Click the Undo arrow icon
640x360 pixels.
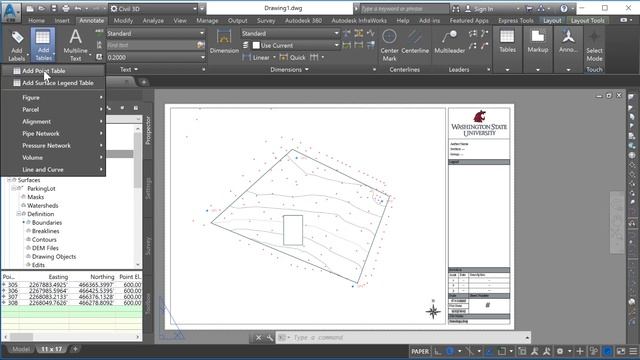click(78, 8)
